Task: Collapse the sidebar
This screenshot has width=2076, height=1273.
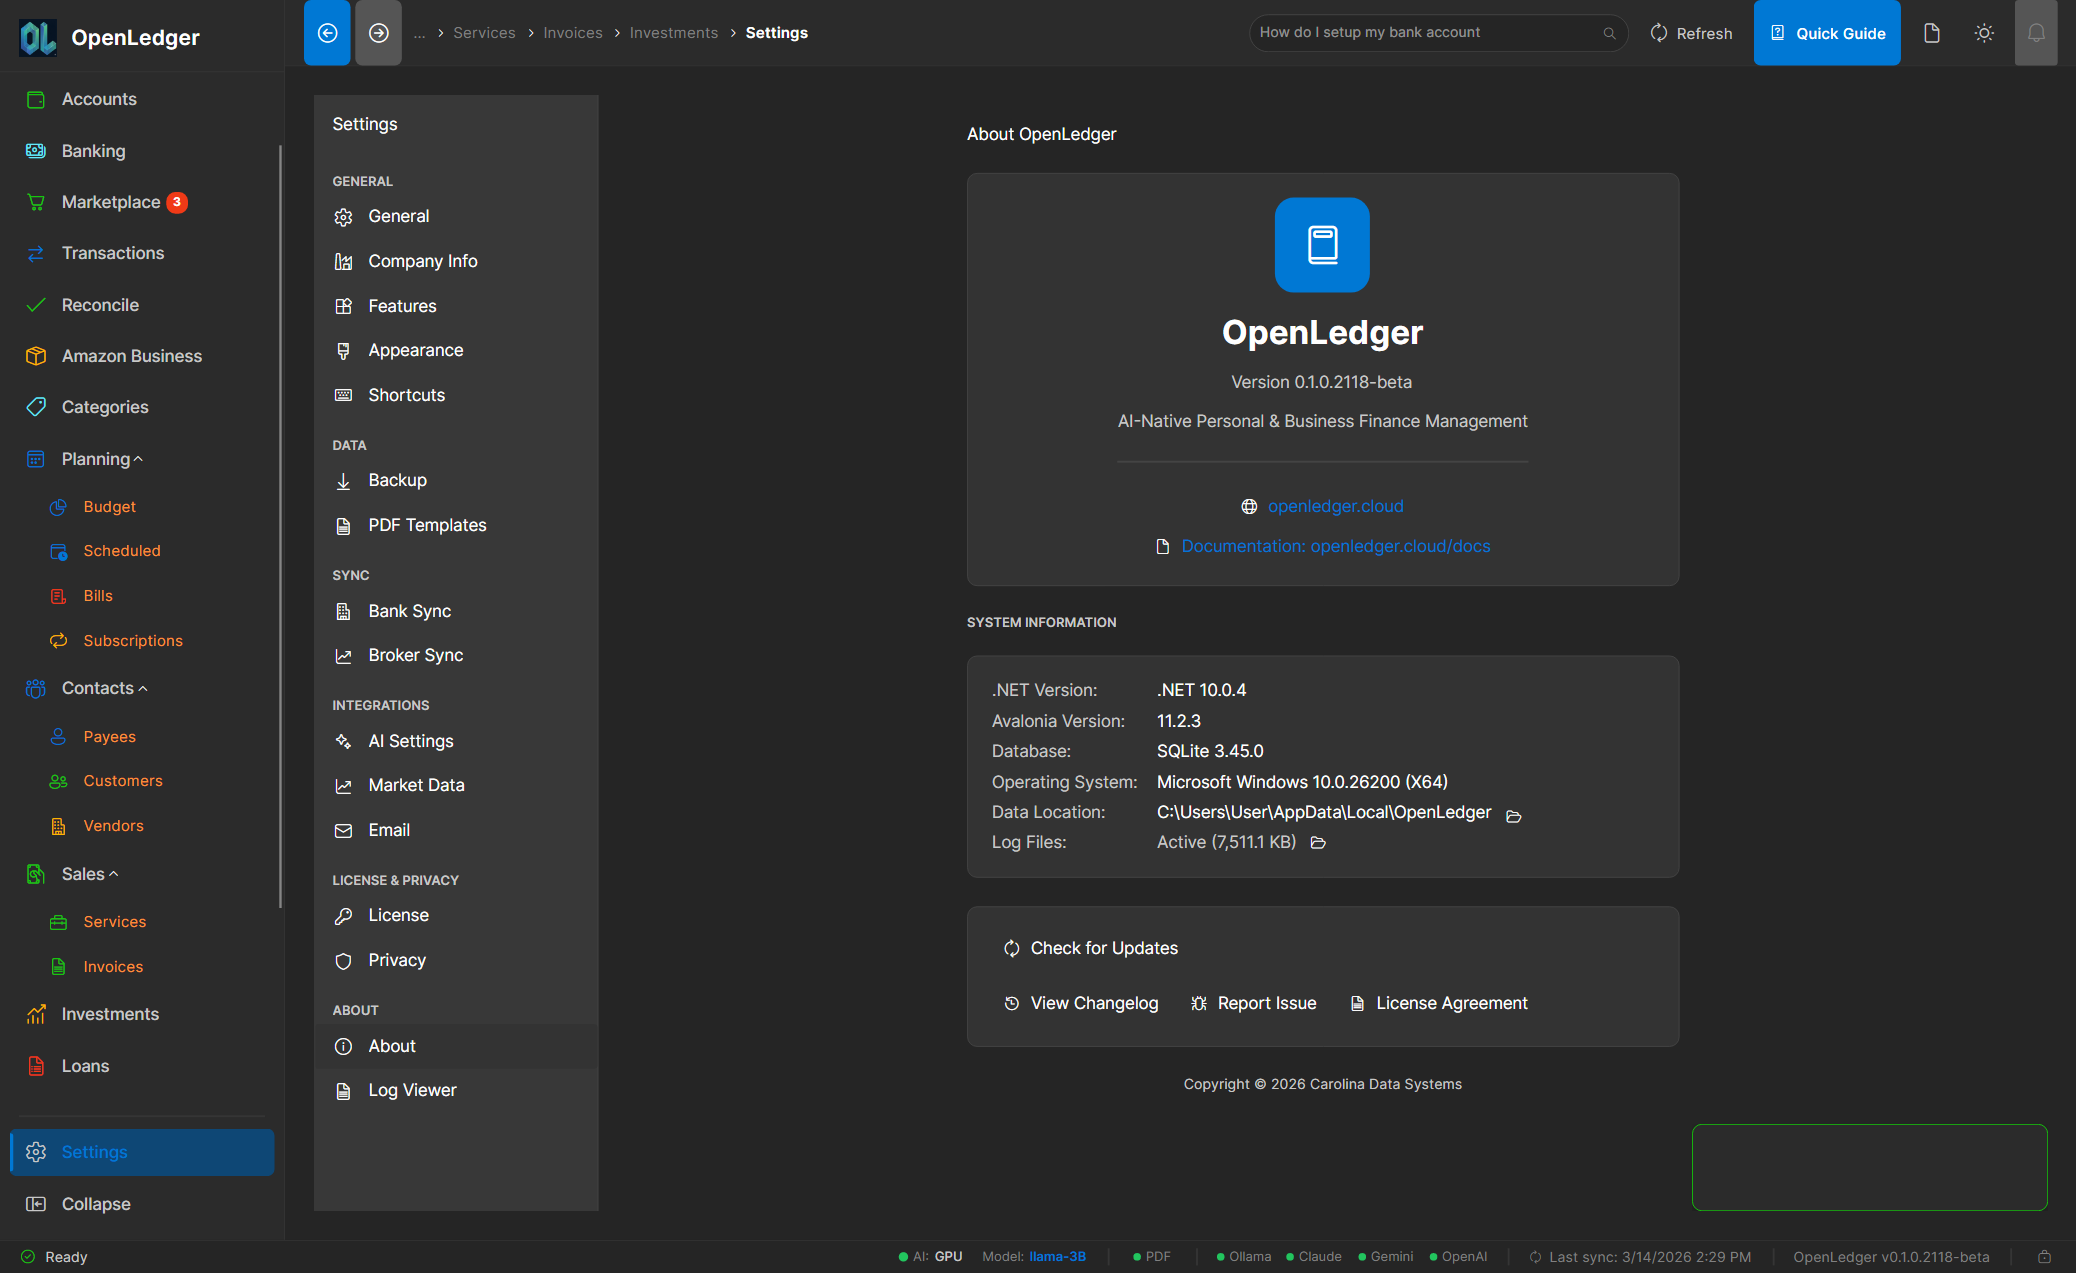Action: [95, 1203]
